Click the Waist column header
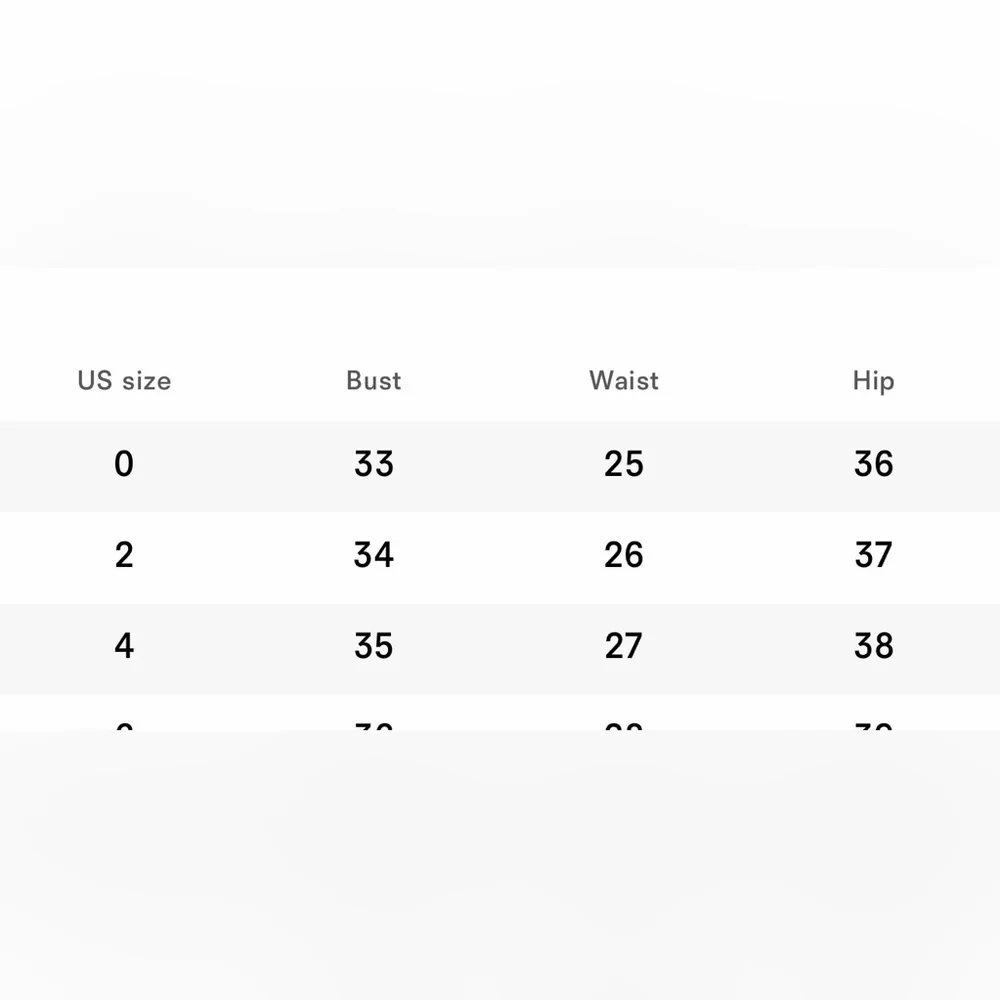The width and height of the screenshot is (1000, 1000). point(624,381)
